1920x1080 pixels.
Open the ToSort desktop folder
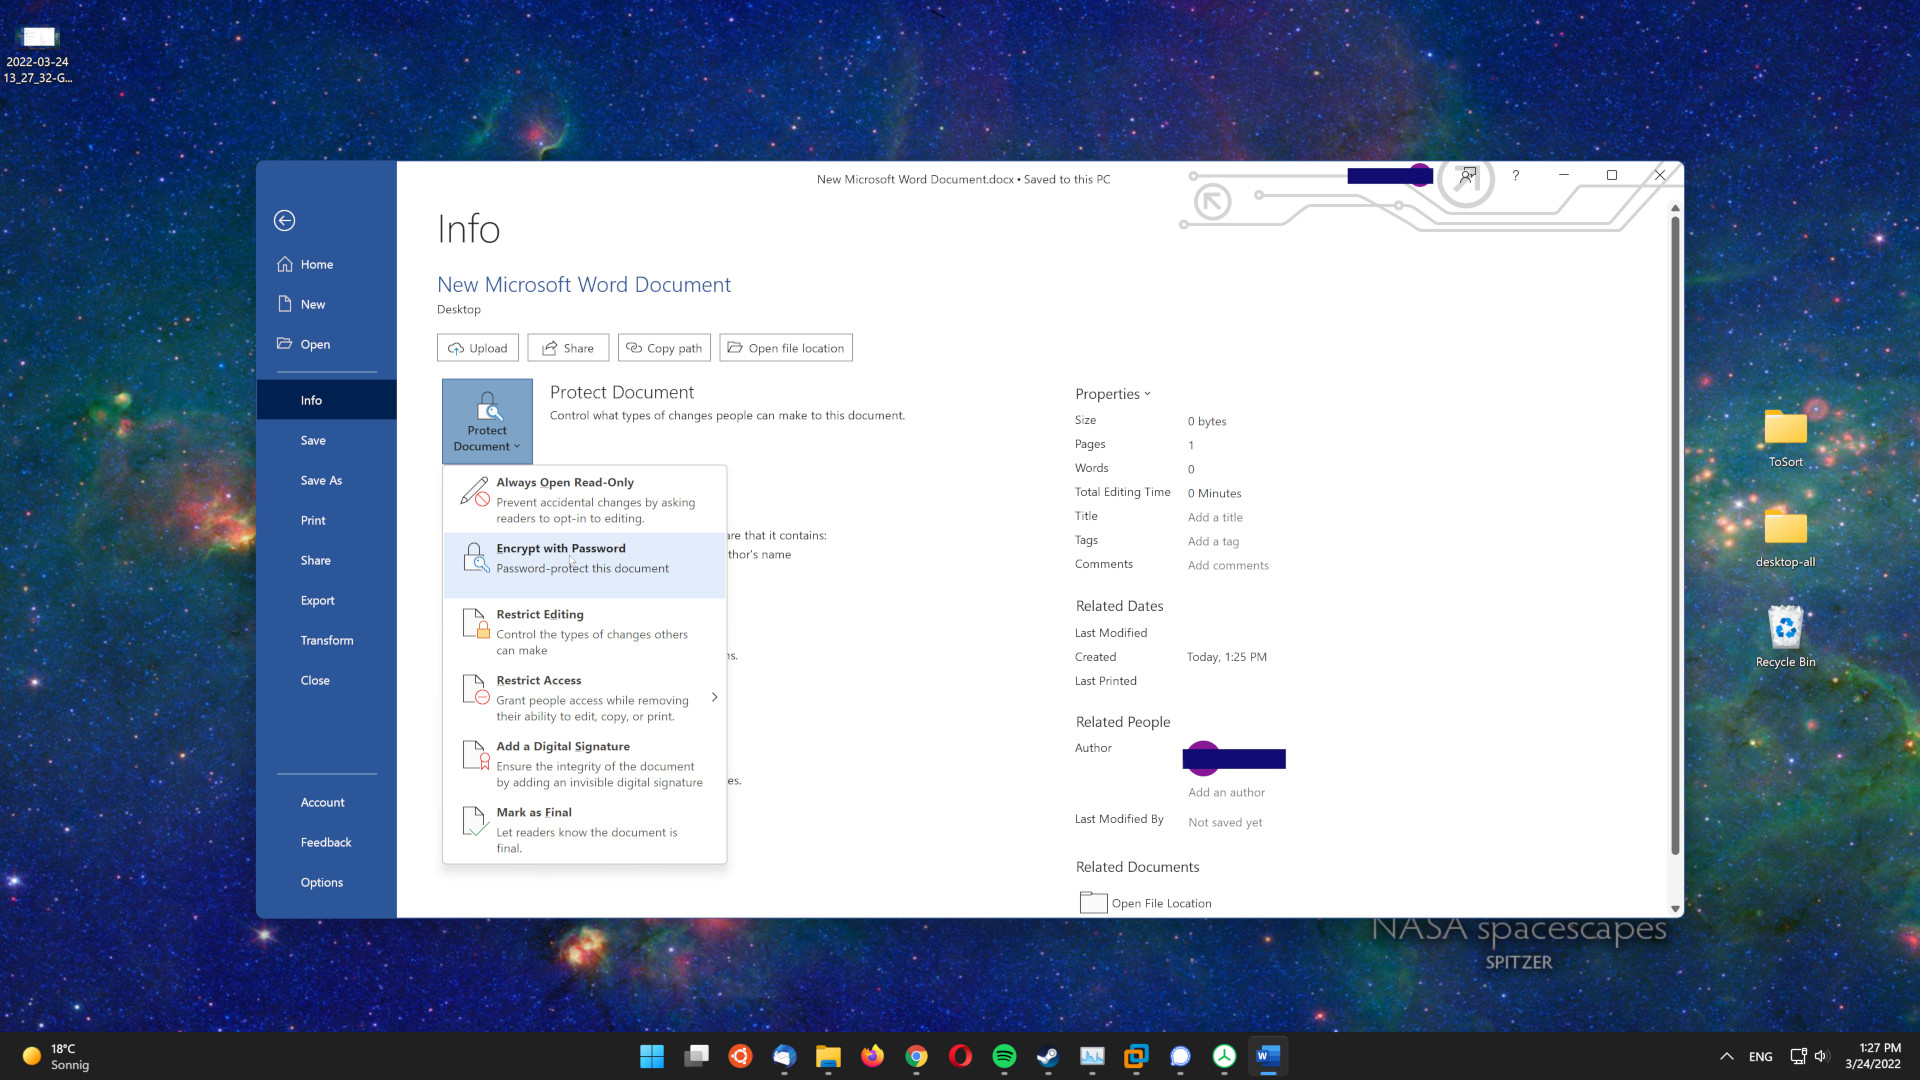[1786, 438]
